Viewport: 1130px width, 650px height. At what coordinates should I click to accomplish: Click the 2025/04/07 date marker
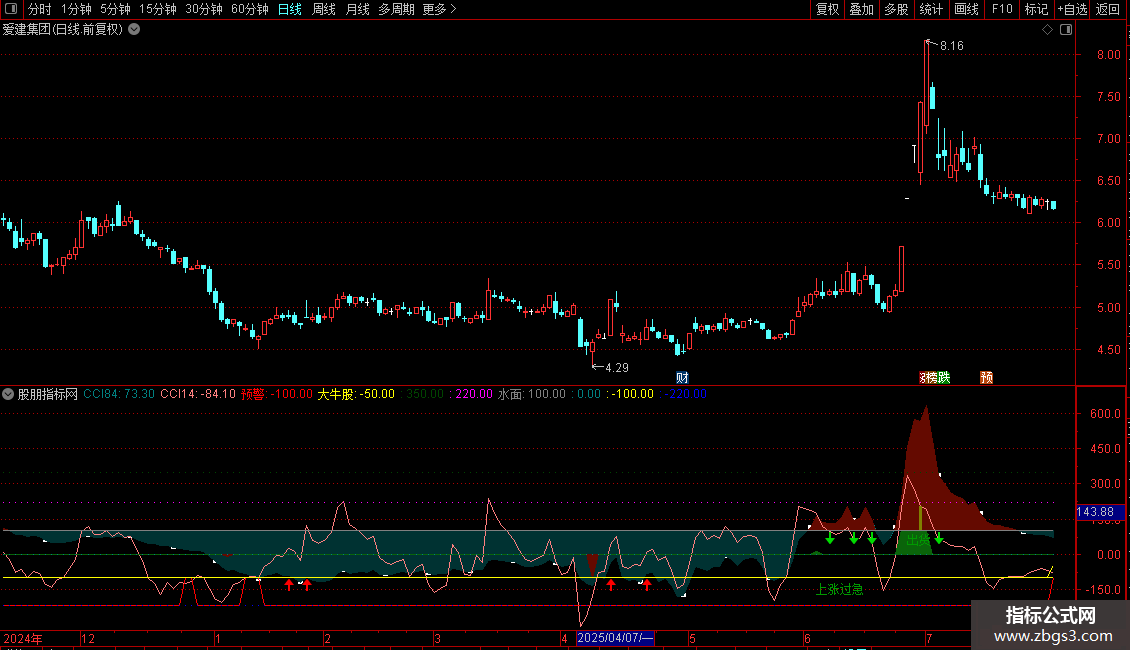[x=615, y=638]
